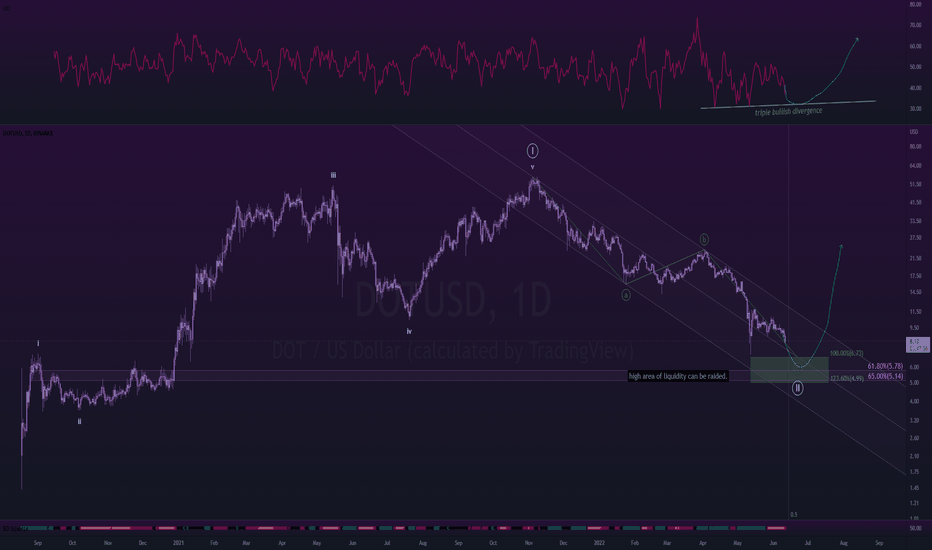Click the 123.60%(4.99) Fibonacci level label
This screenshot has width=932, height=550.
click(847, 378)
